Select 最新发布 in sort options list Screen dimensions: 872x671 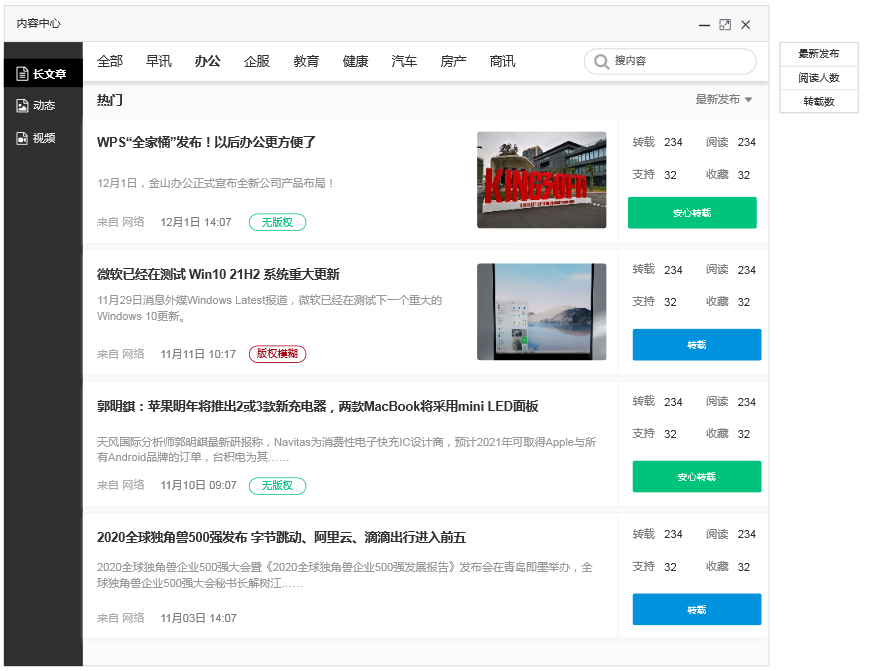point(819,54)
